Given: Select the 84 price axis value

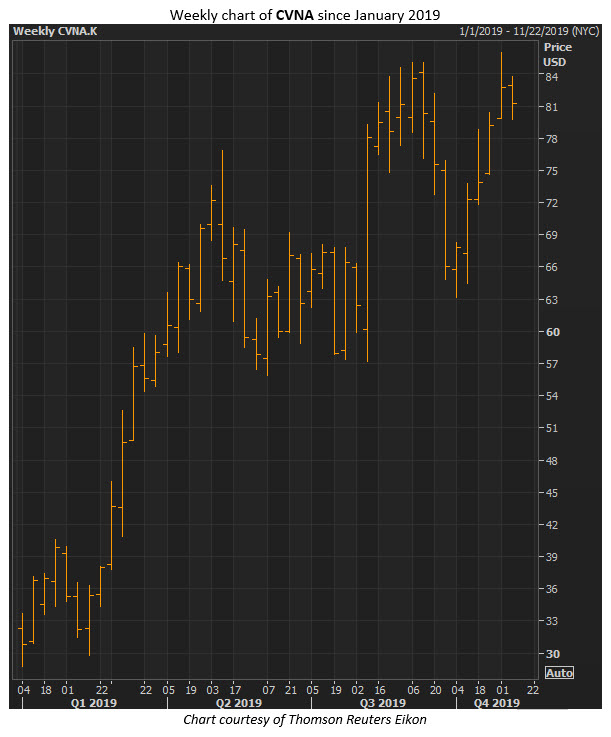Looking at the screenshot, I should pyautogui.click(x=551, y=77).
